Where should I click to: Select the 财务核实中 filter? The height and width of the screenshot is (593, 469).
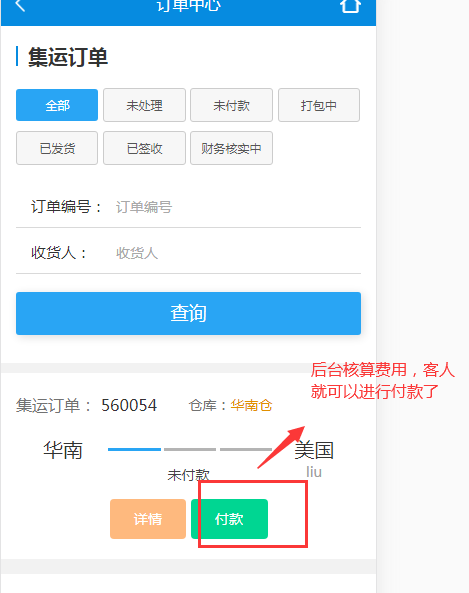coord(231,148)
